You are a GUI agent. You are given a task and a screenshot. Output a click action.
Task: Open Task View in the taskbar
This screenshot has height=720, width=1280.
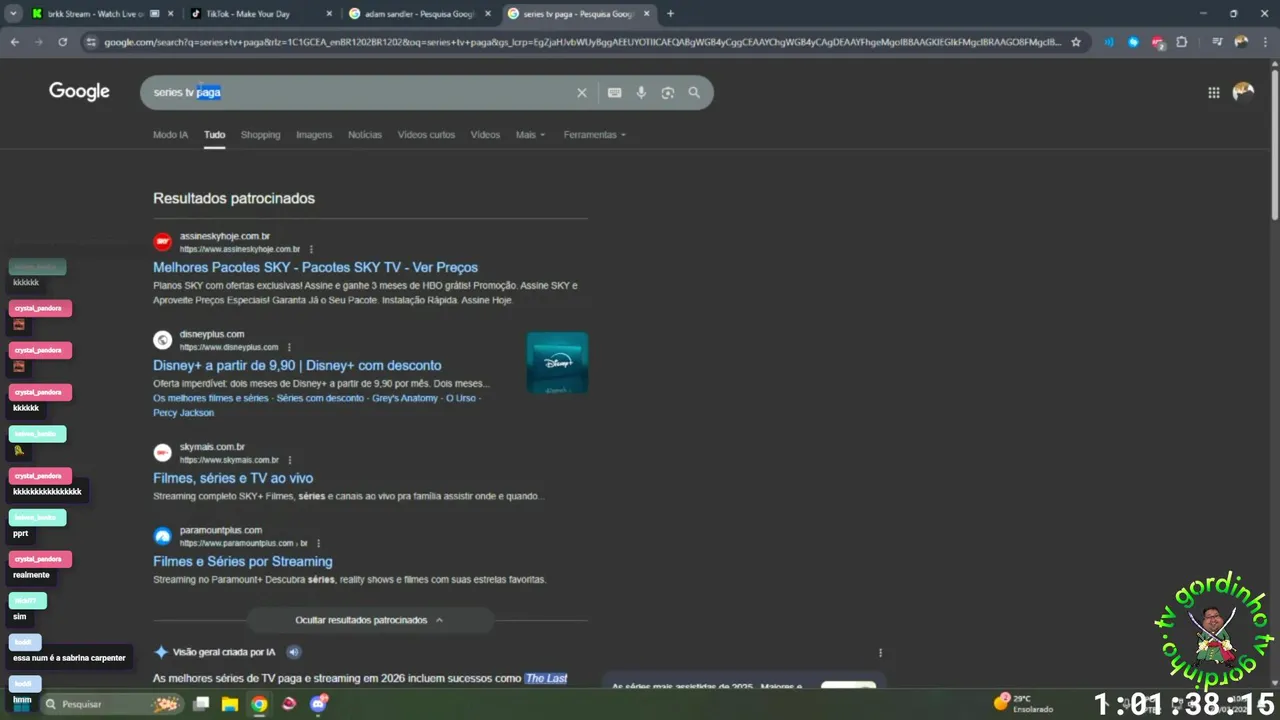[x=201, y=704]
